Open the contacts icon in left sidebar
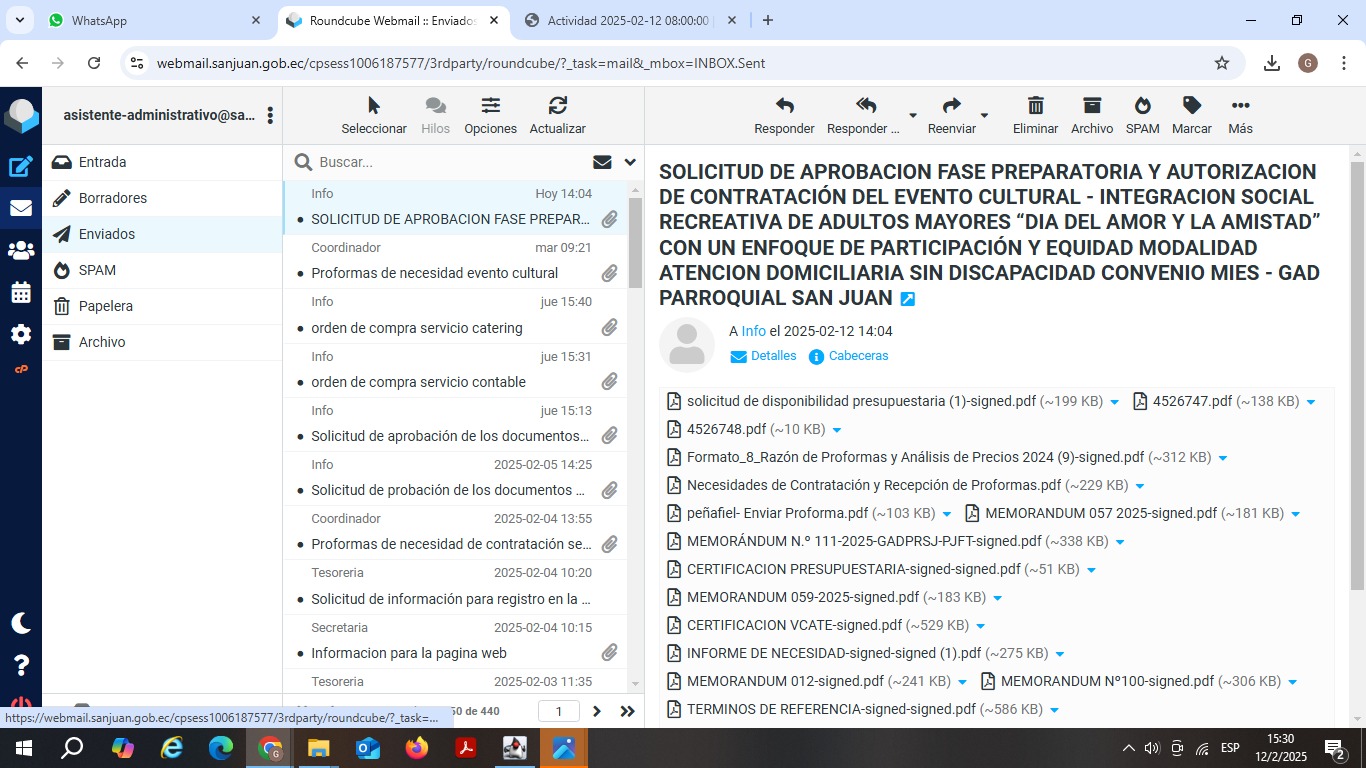The image size is (1366, 768). (x=21, y=251)
